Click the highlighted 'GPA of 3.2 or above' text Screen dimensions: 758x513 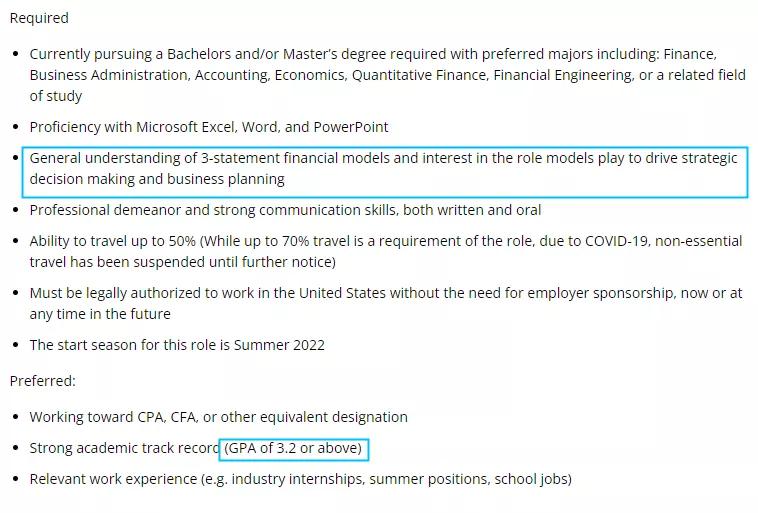(x=294, y=448)
